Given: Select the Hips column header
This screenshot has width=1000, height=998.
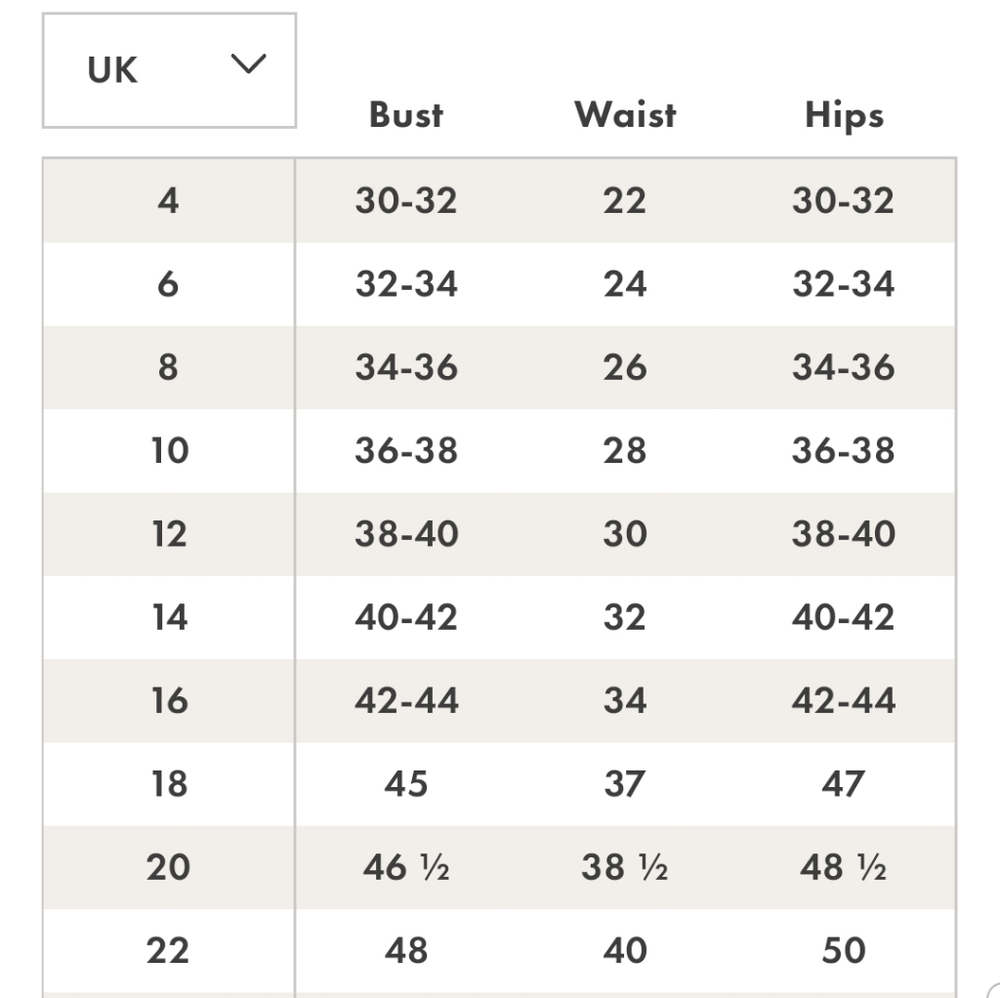Looking at the screenshot, I should tap(844, 116).
